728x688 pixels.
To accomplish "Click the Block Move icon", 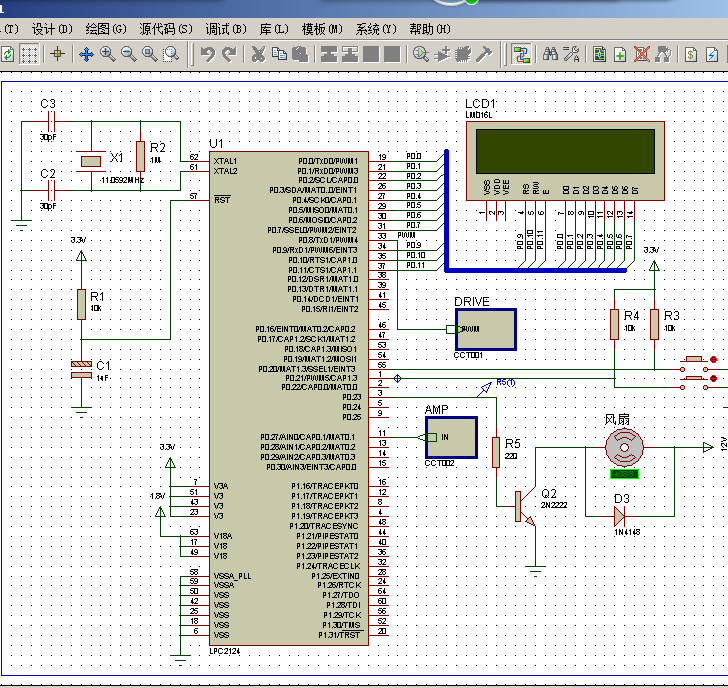I will (x=350, y=54).
